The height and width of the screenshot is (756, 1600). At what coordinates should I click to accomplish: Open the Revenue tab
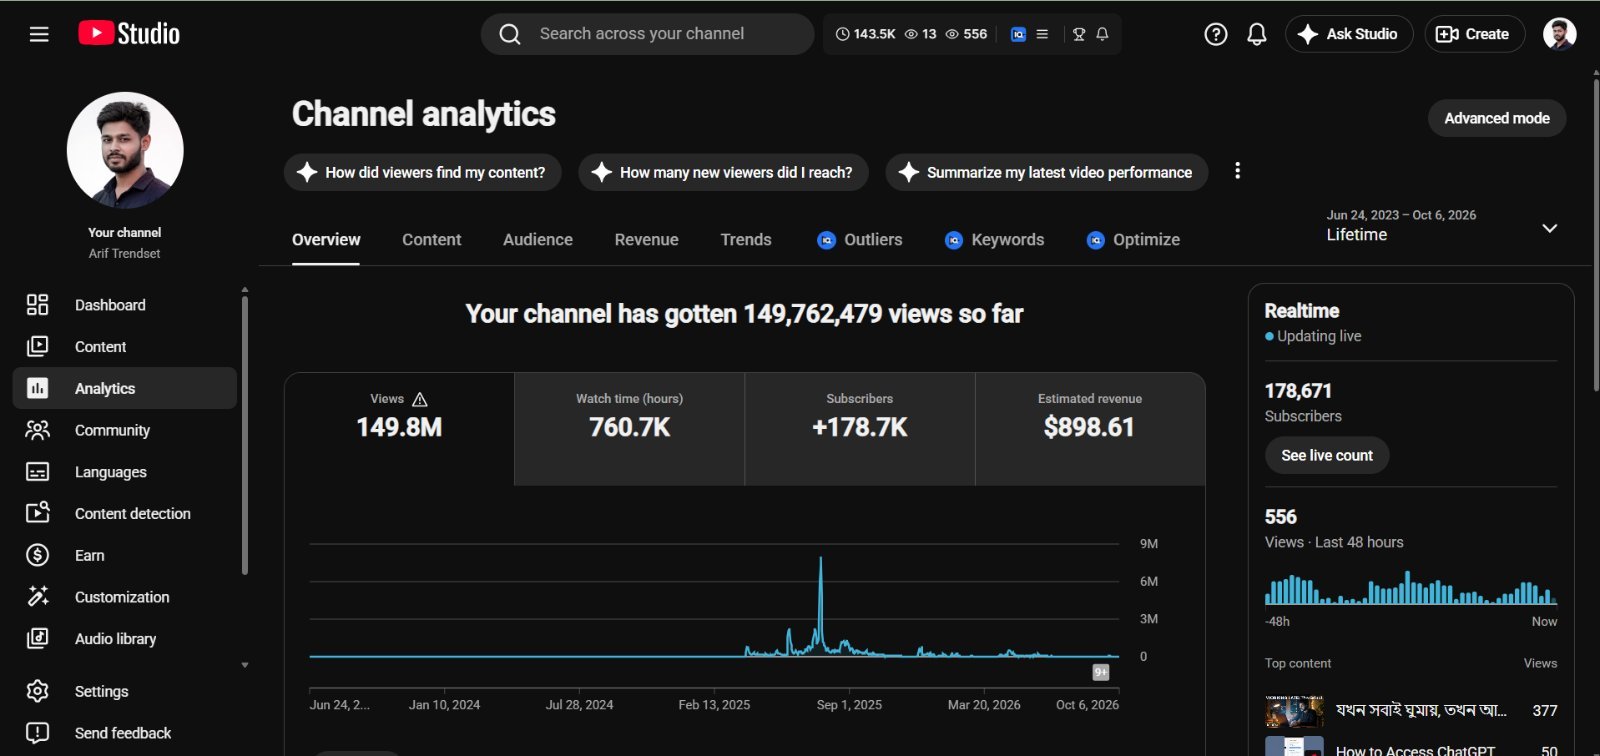(x=646, y=240)
